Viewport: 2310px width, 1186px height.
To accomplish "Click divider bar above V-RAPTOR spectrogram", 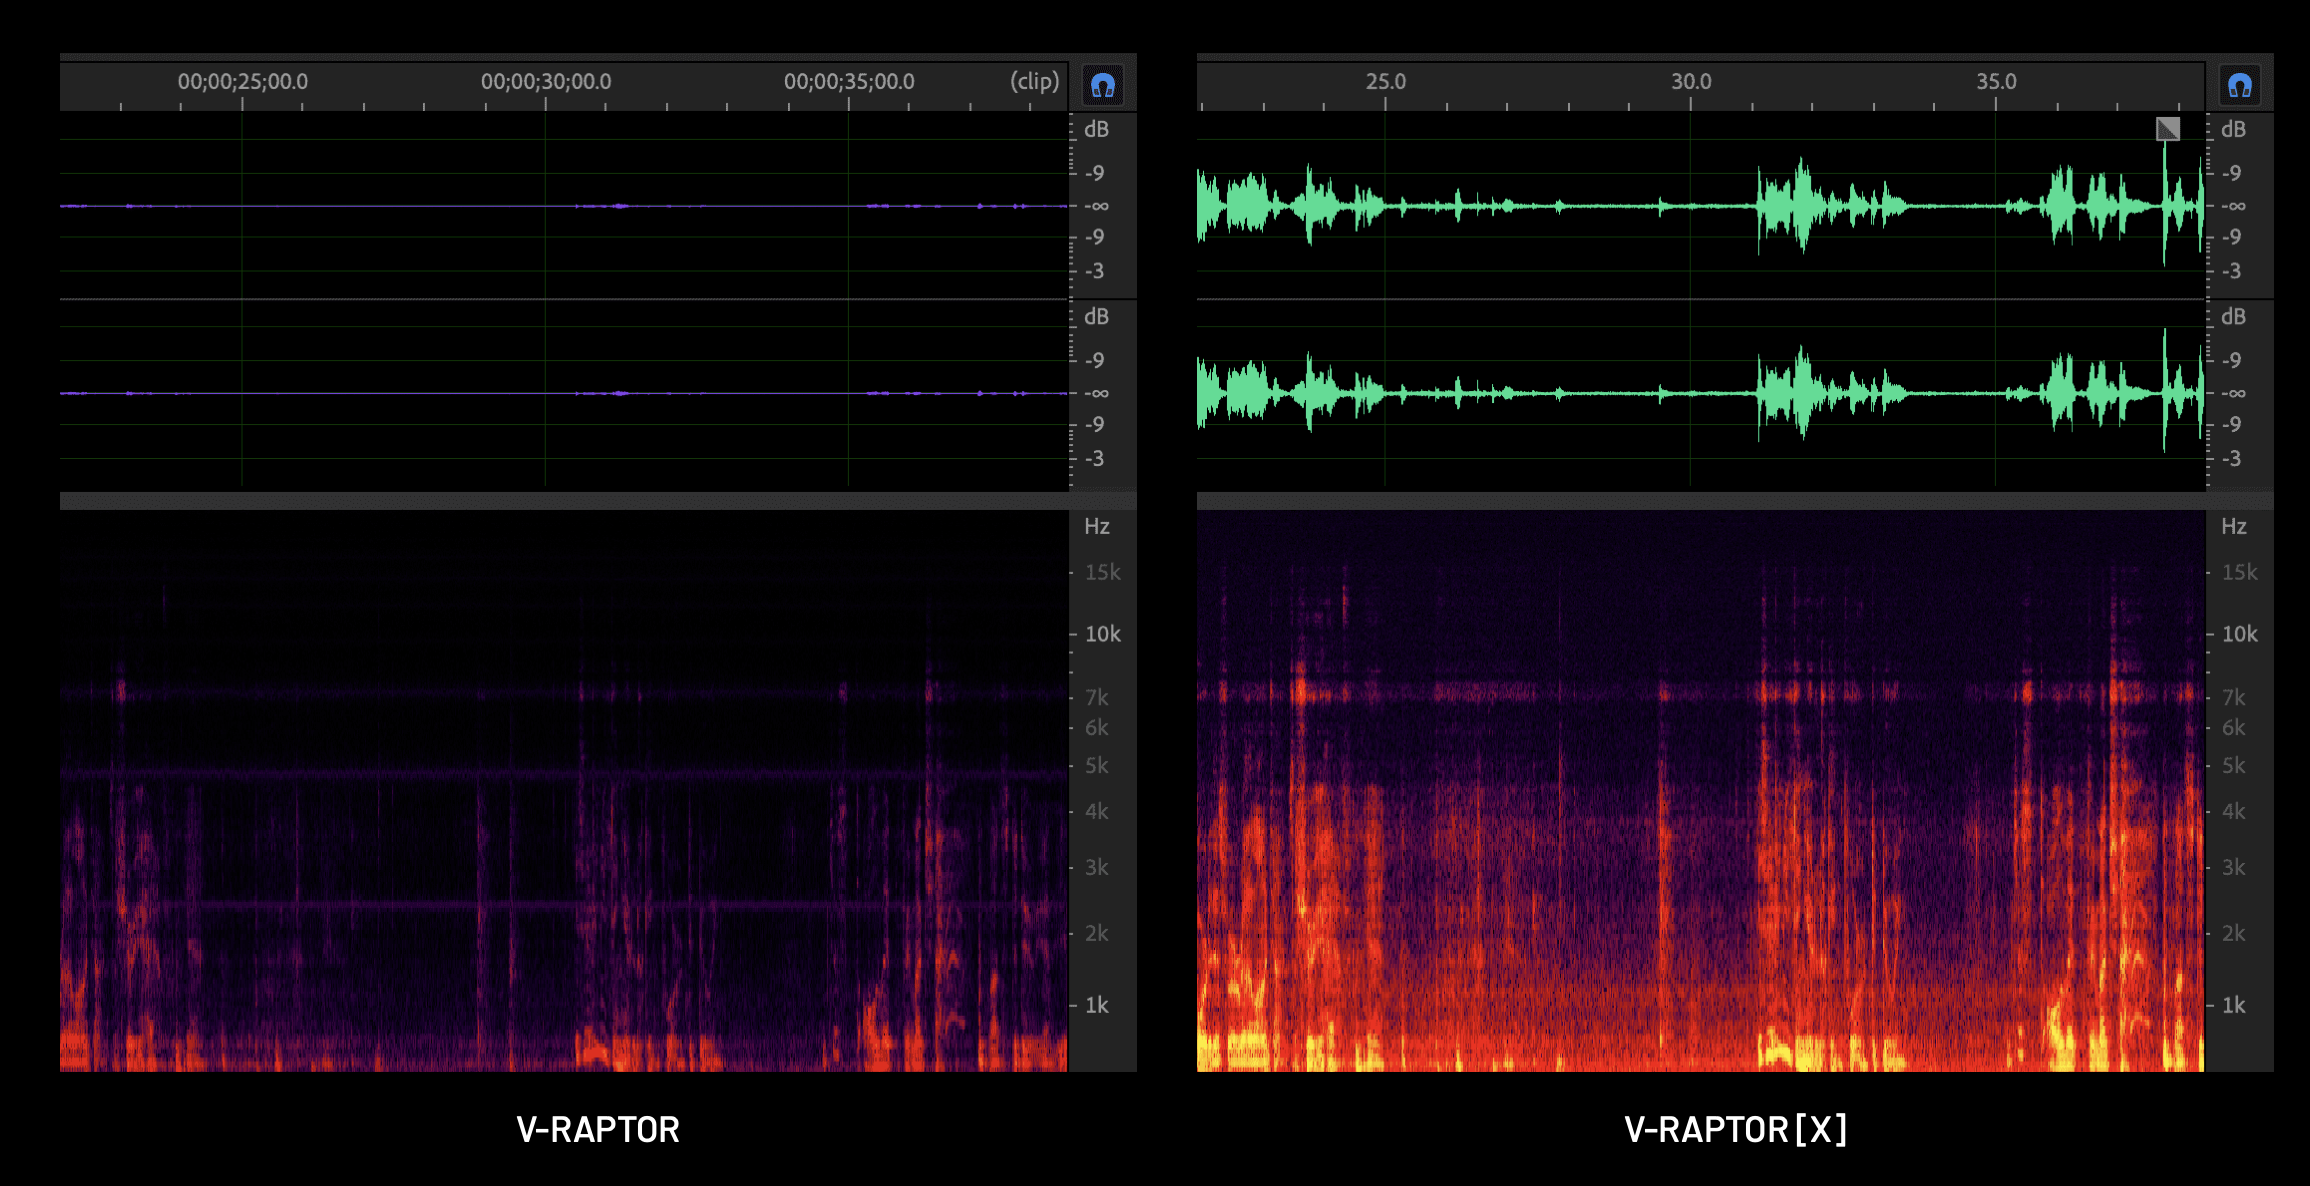I will [598, 500].
